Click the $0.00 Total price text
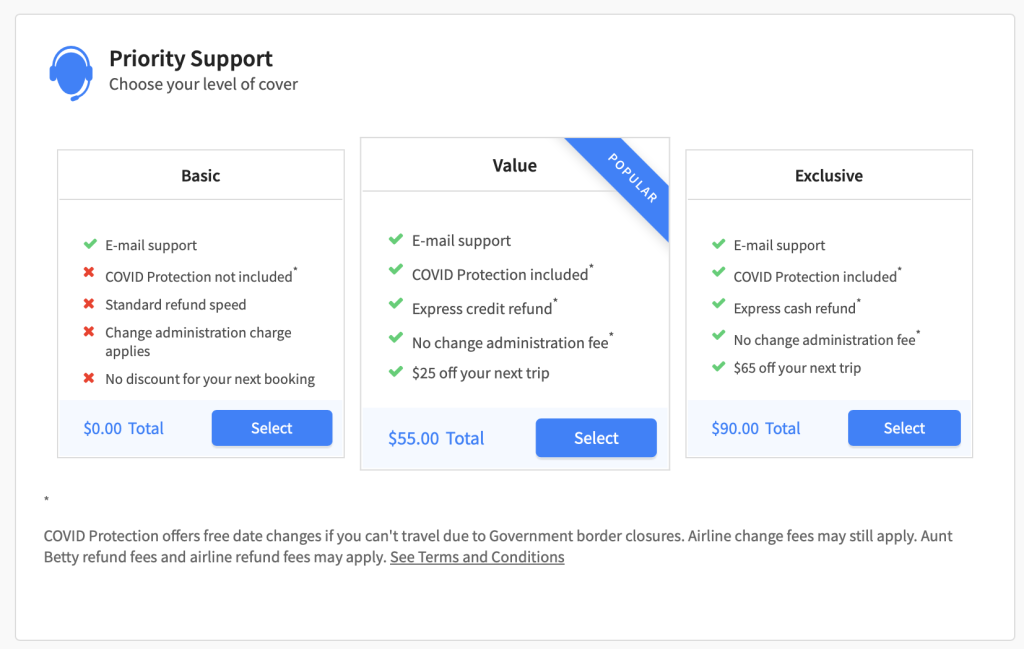The image size is (1024, 649). tap(123, 428)
